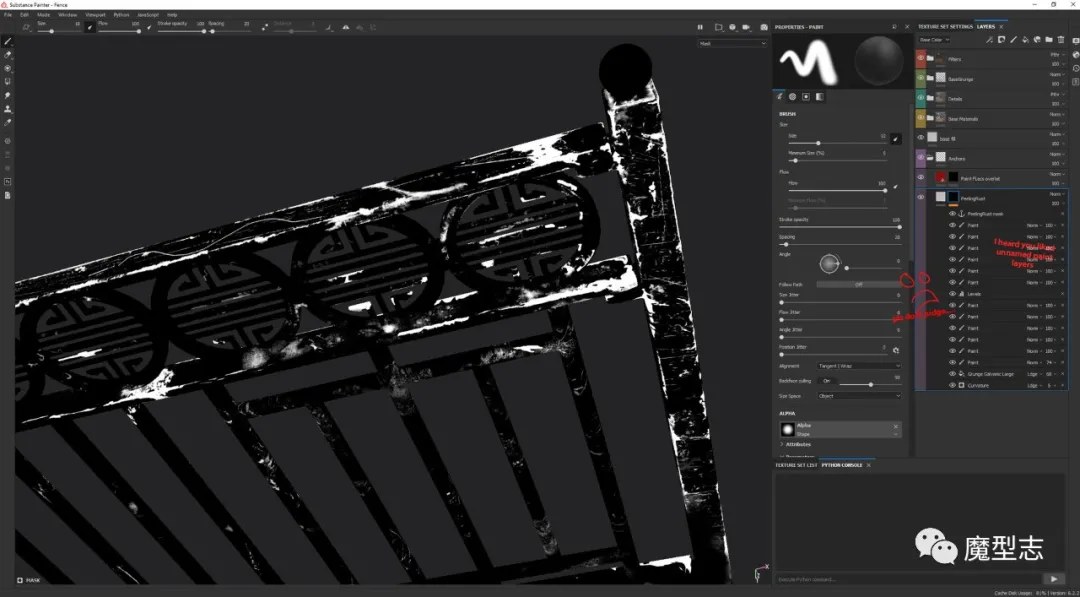Click Add paint layer icon in Layers panel
1080x597 pixels.
tap(1014, 40)
